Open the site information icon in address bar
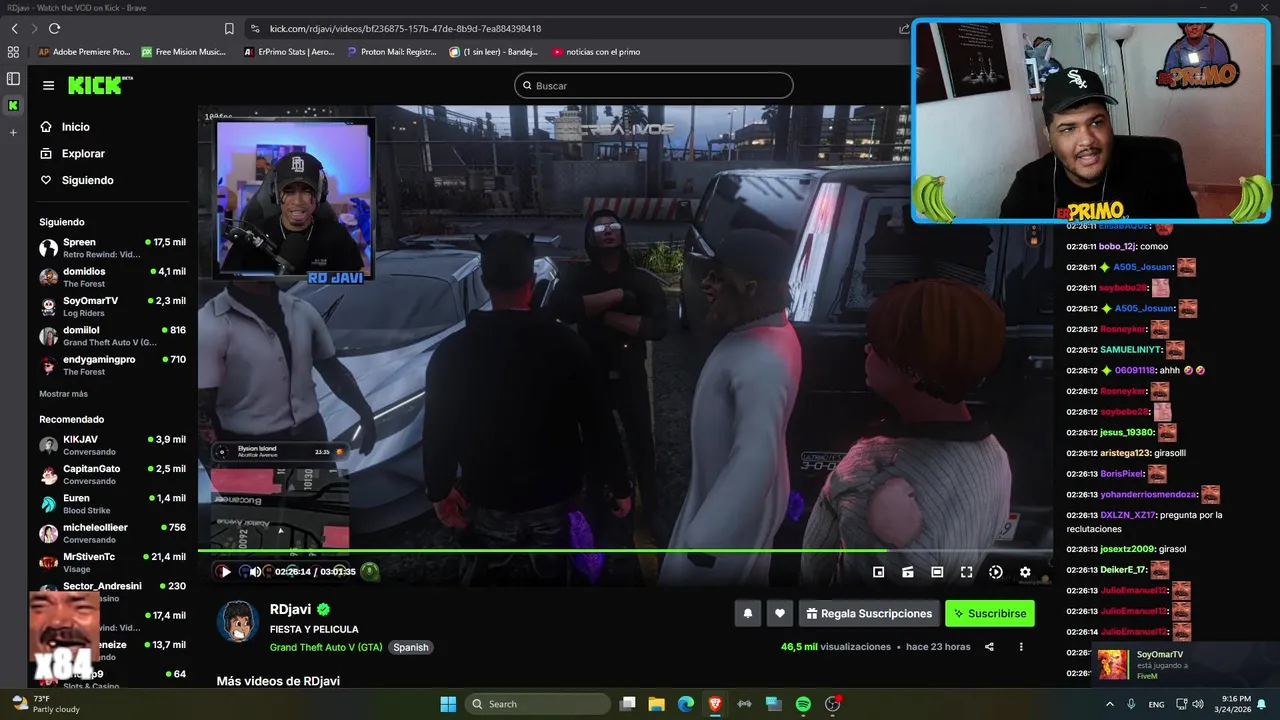 [256, 29]
